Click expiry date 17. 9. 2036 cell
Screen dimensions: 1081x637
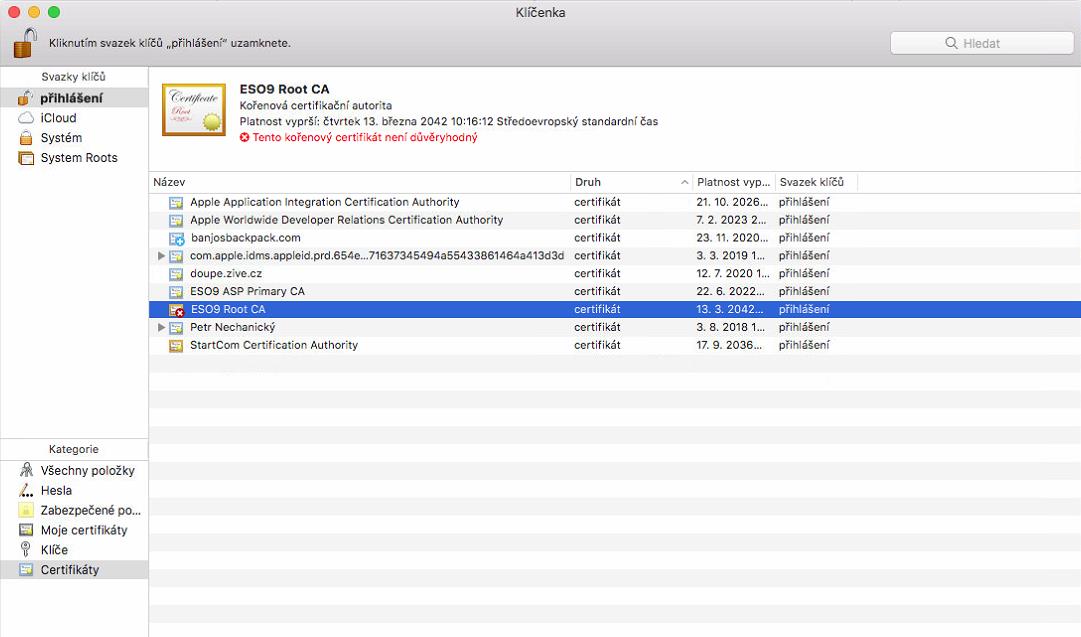tap(729, 345)
